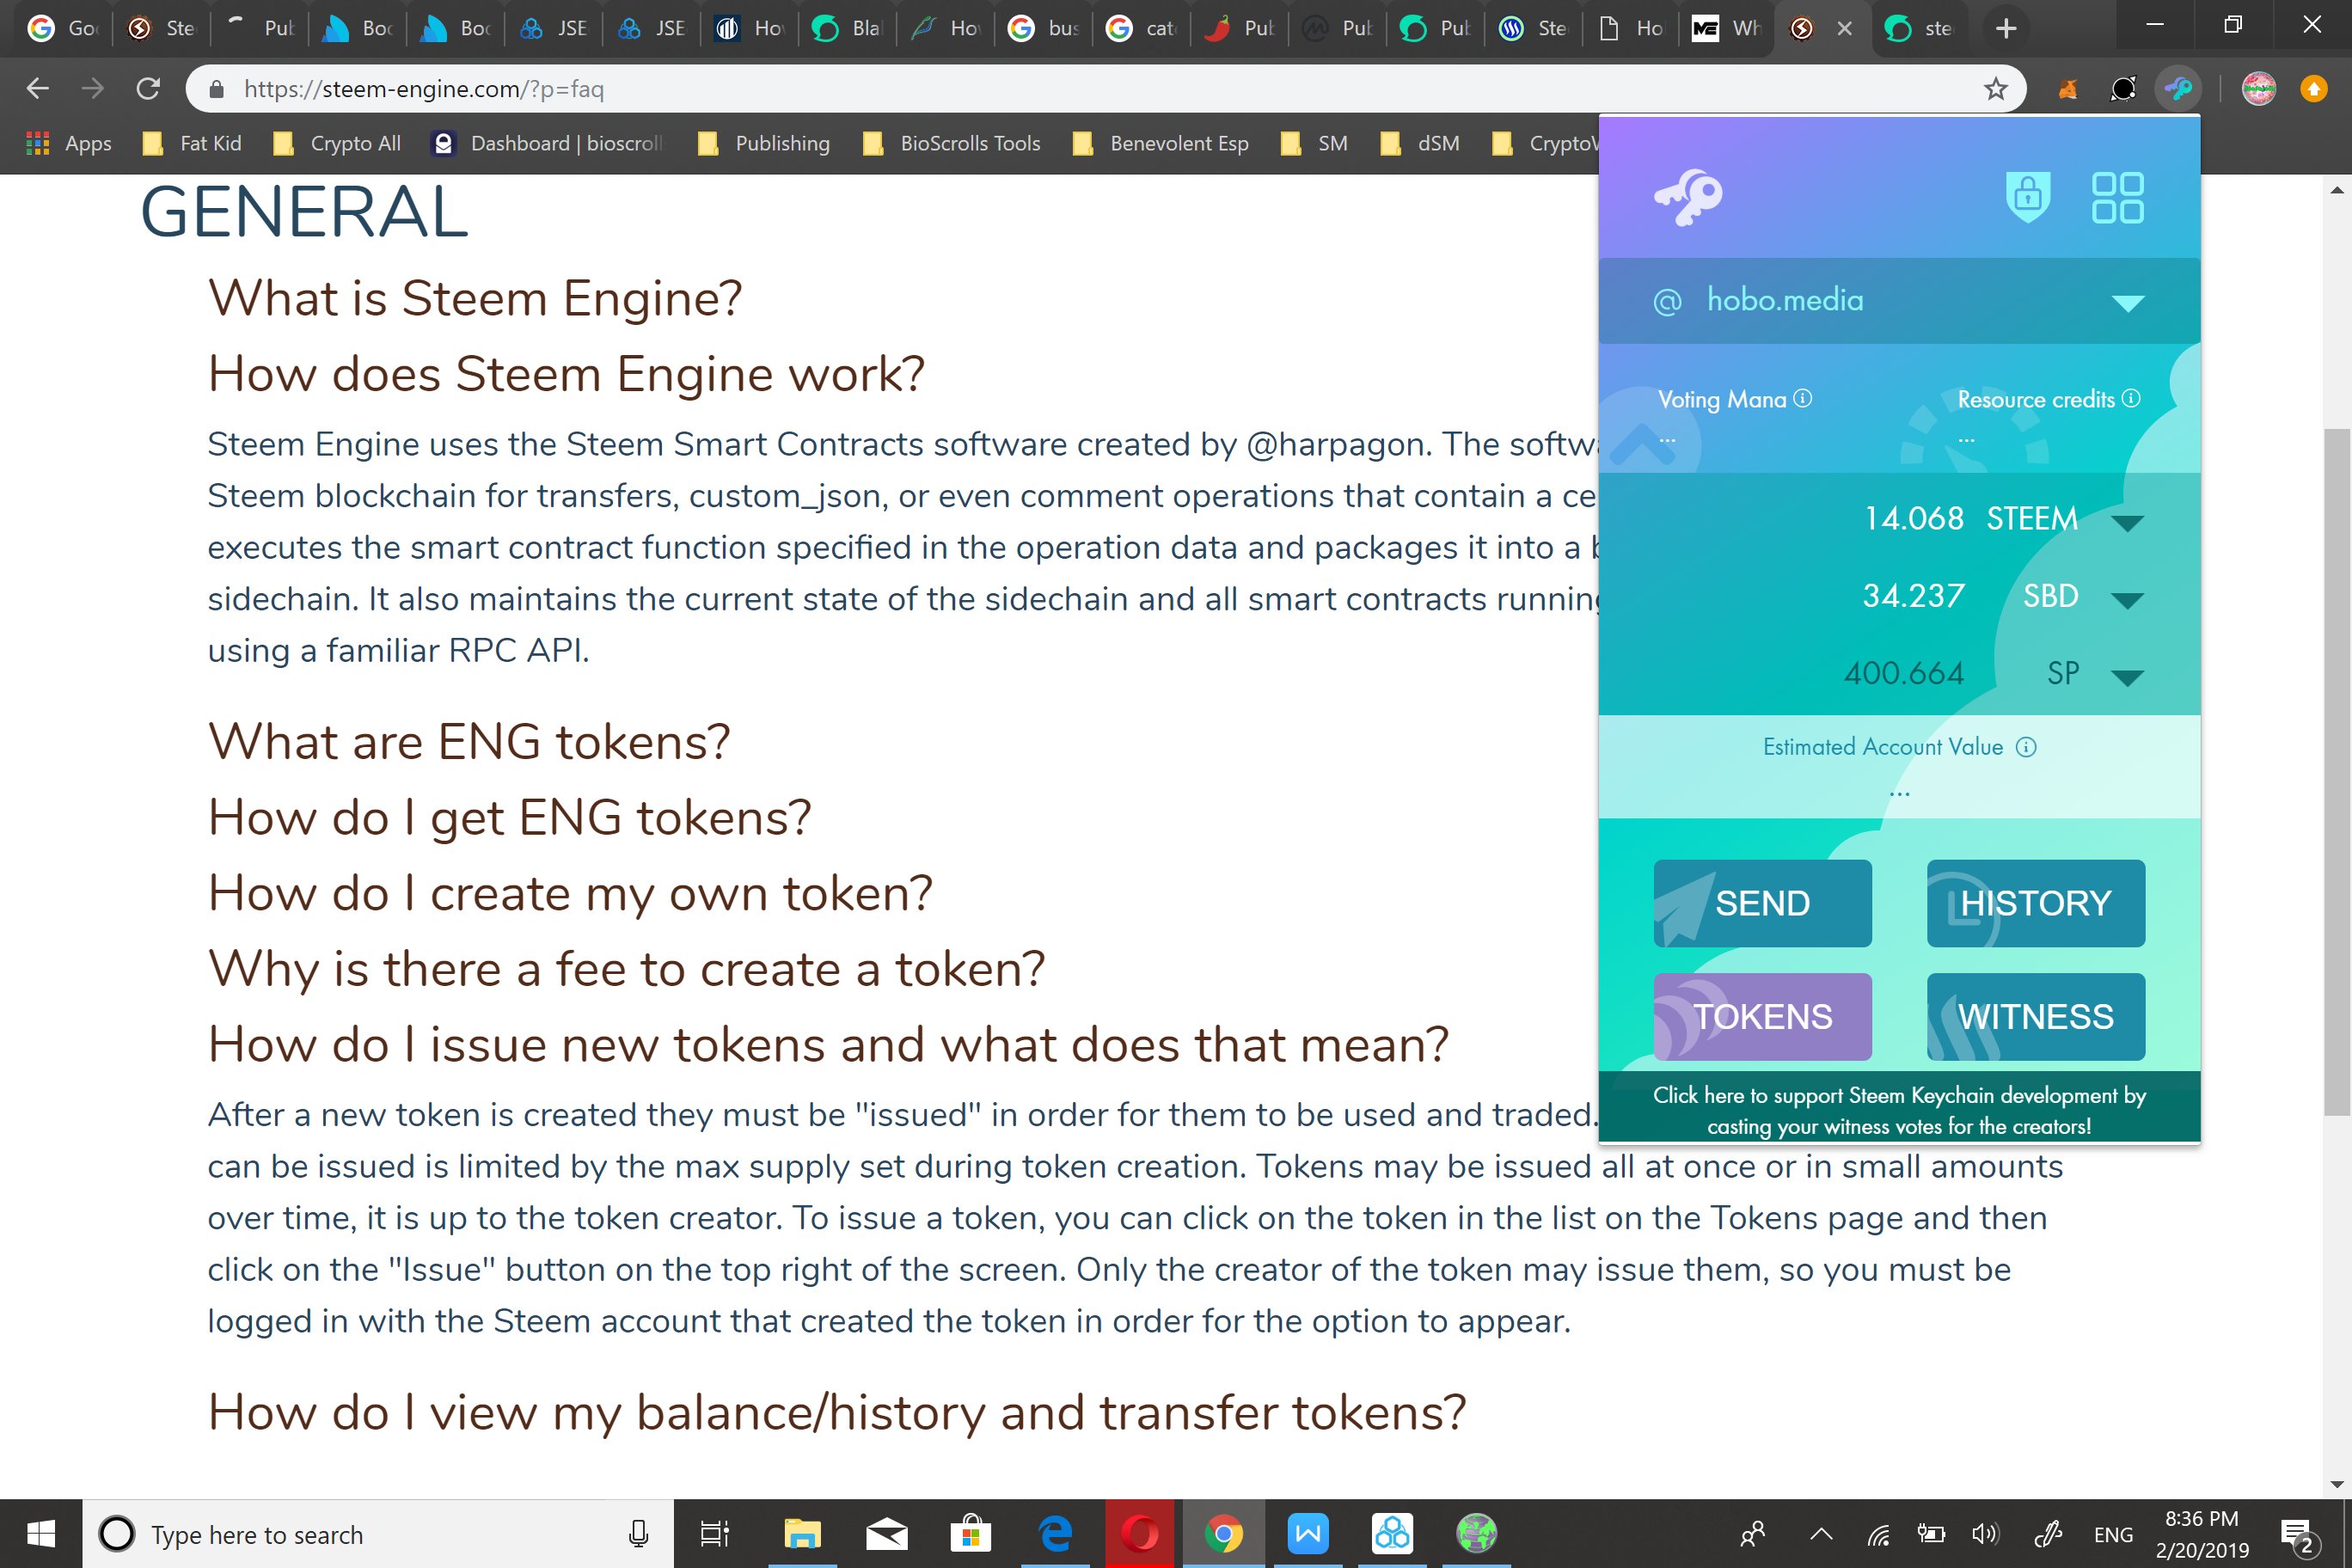Bookmark this page with the star icon

[1995, 89]
